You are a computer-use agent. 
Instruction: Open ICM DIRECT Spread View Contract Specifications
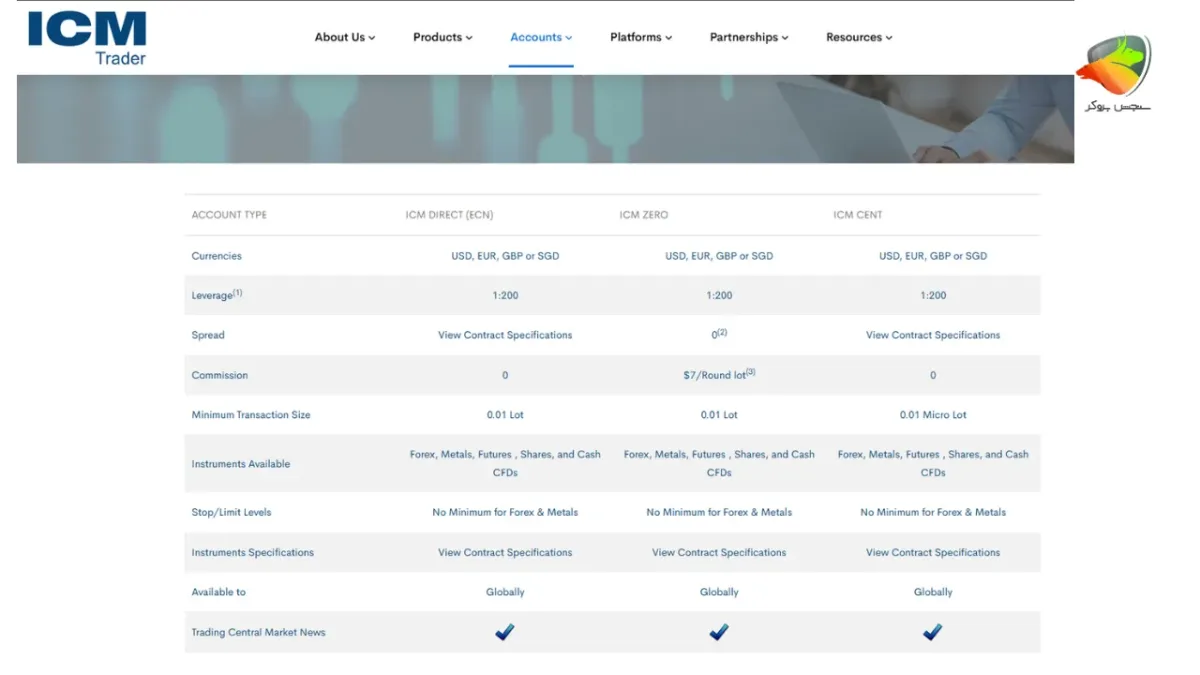coord(505,335)
